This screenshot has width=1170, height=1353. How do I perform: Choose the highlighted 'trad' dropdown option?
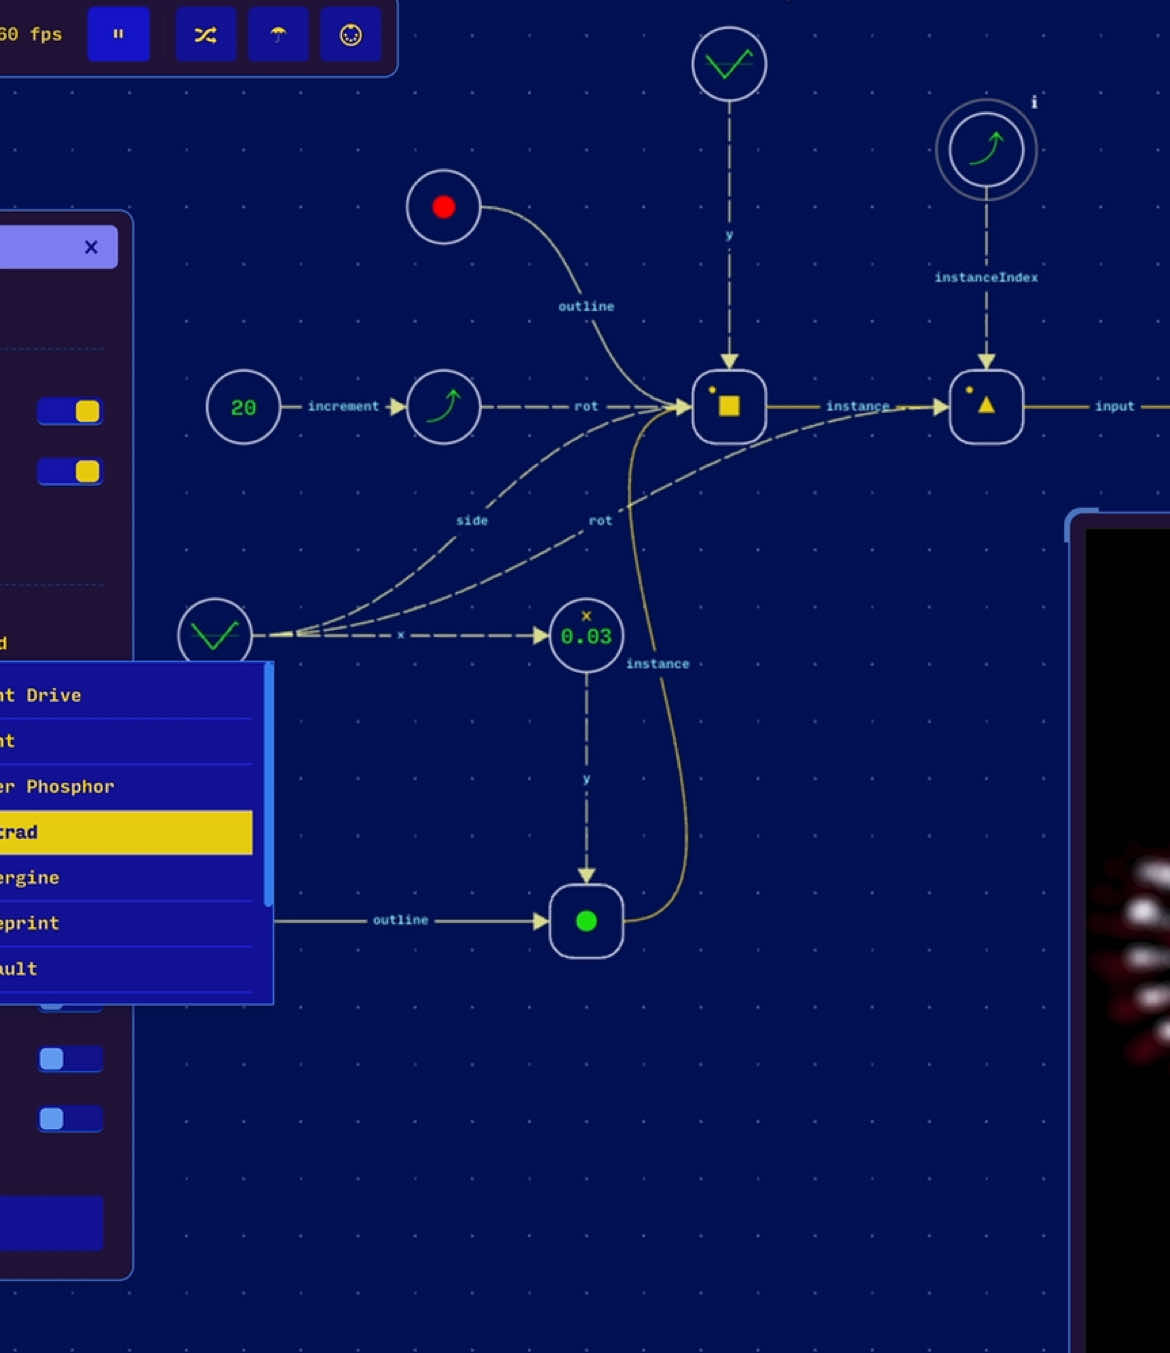pos(126,832)
